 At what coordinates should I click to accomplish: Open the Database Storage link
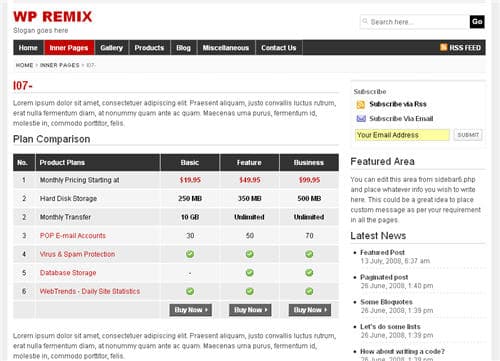(68, 273)
